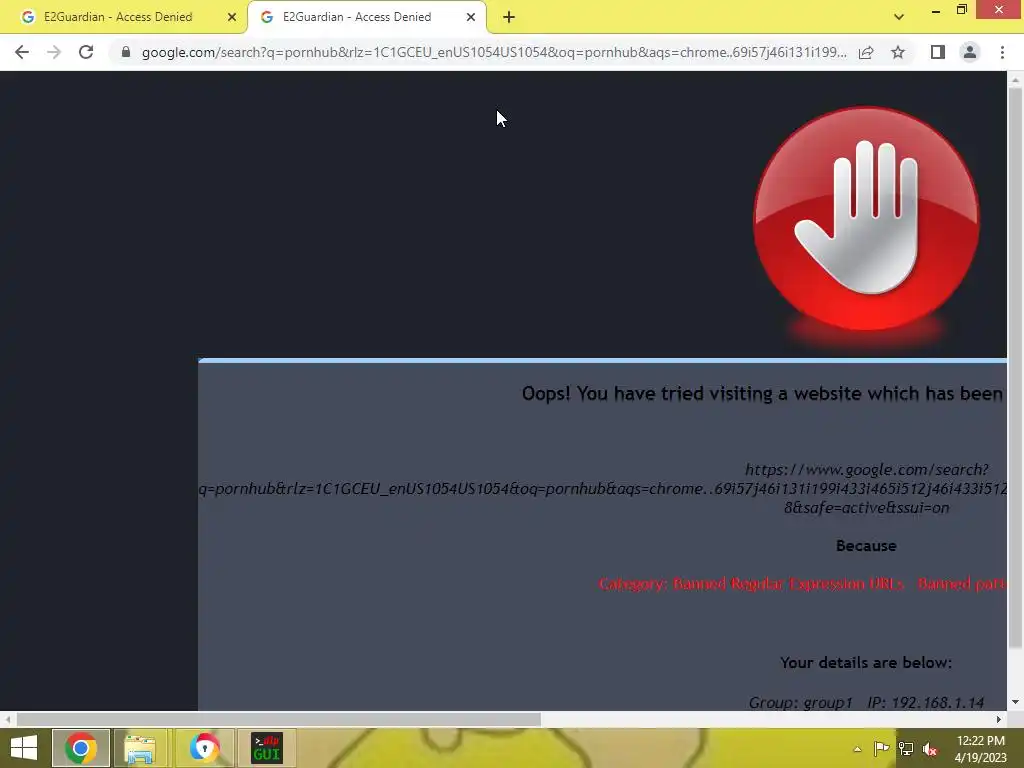Open the dlp GUI taskbar app
1024x768 pixels.
(266, 748)
